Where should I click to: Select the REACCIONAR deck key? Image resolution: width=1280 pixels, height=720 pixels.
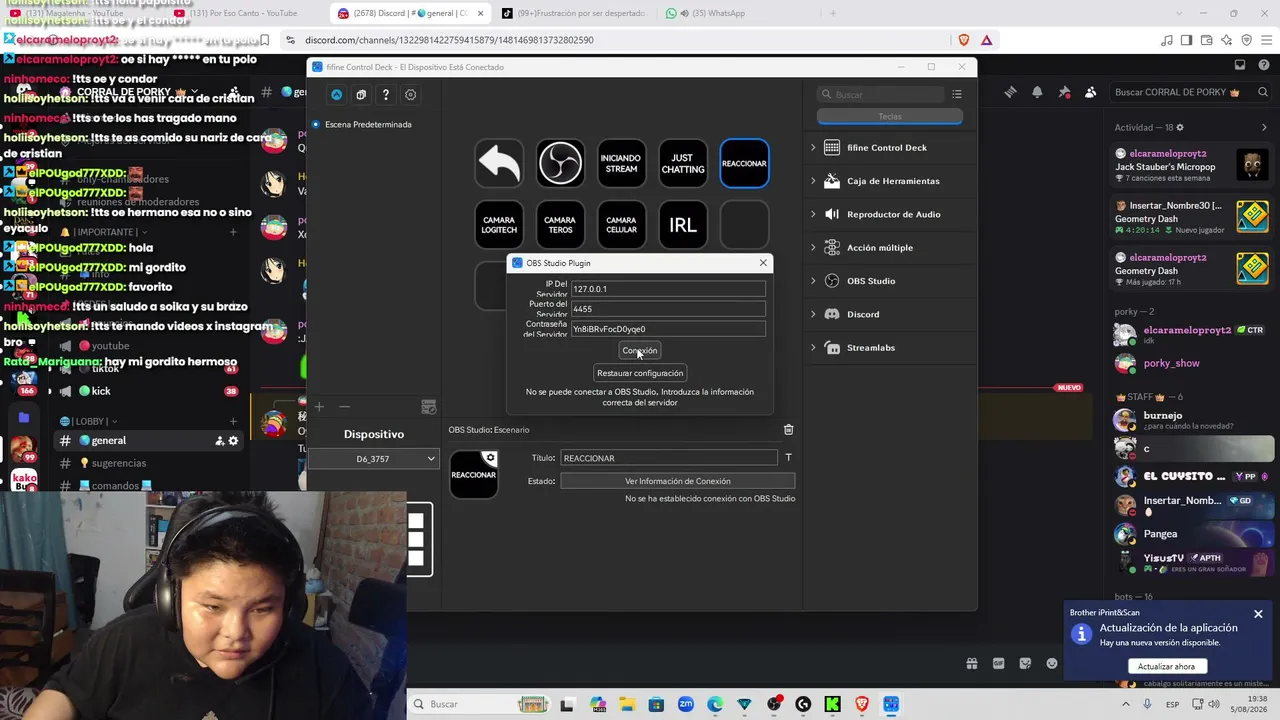744,163
